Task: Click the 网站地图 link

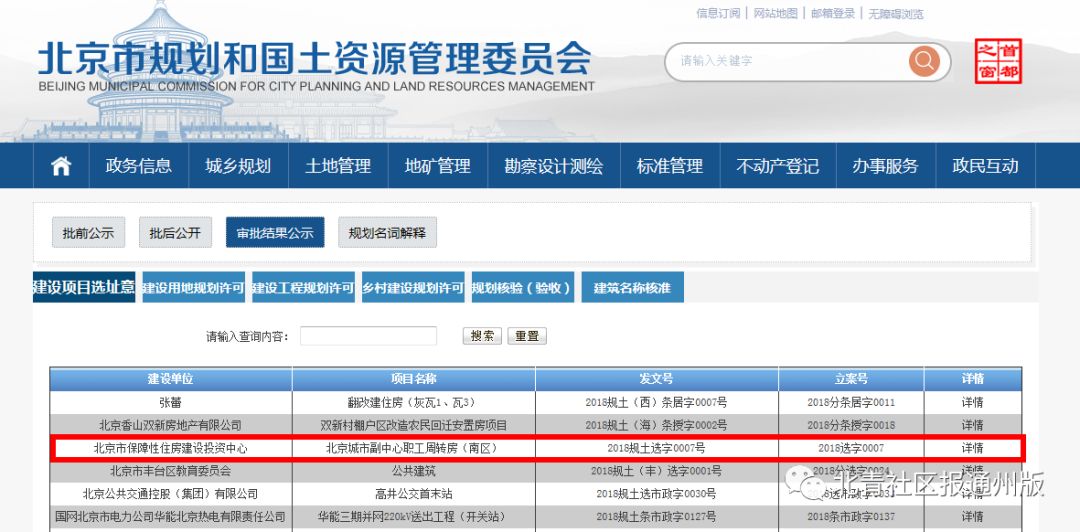Action: [776, 13]
